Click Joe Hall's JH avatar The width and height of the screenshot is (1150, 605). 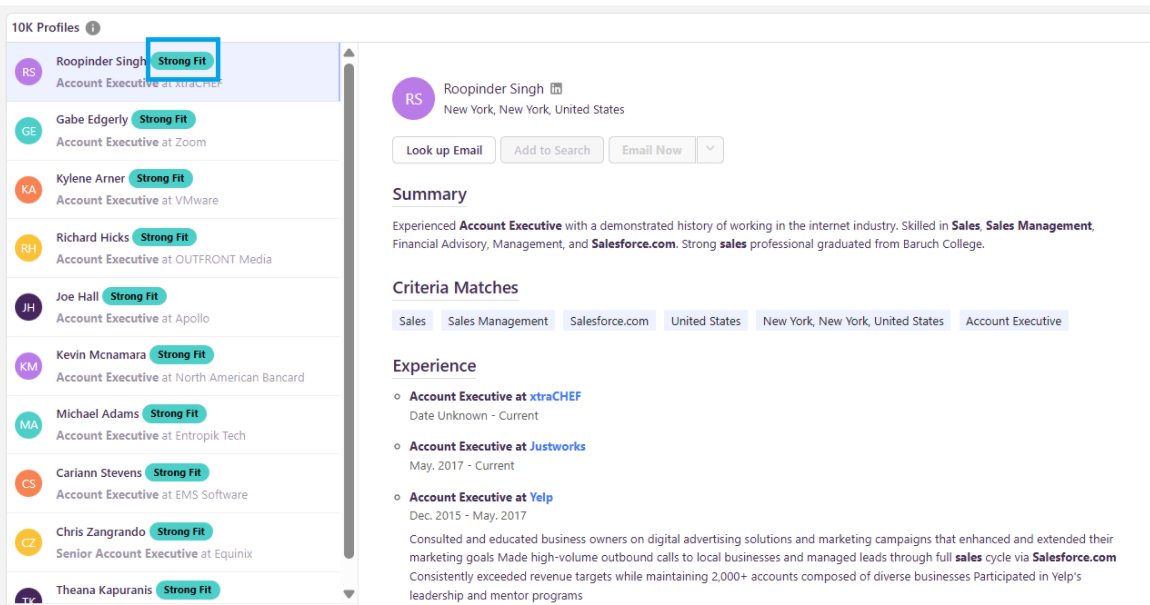tap(29, 307)
